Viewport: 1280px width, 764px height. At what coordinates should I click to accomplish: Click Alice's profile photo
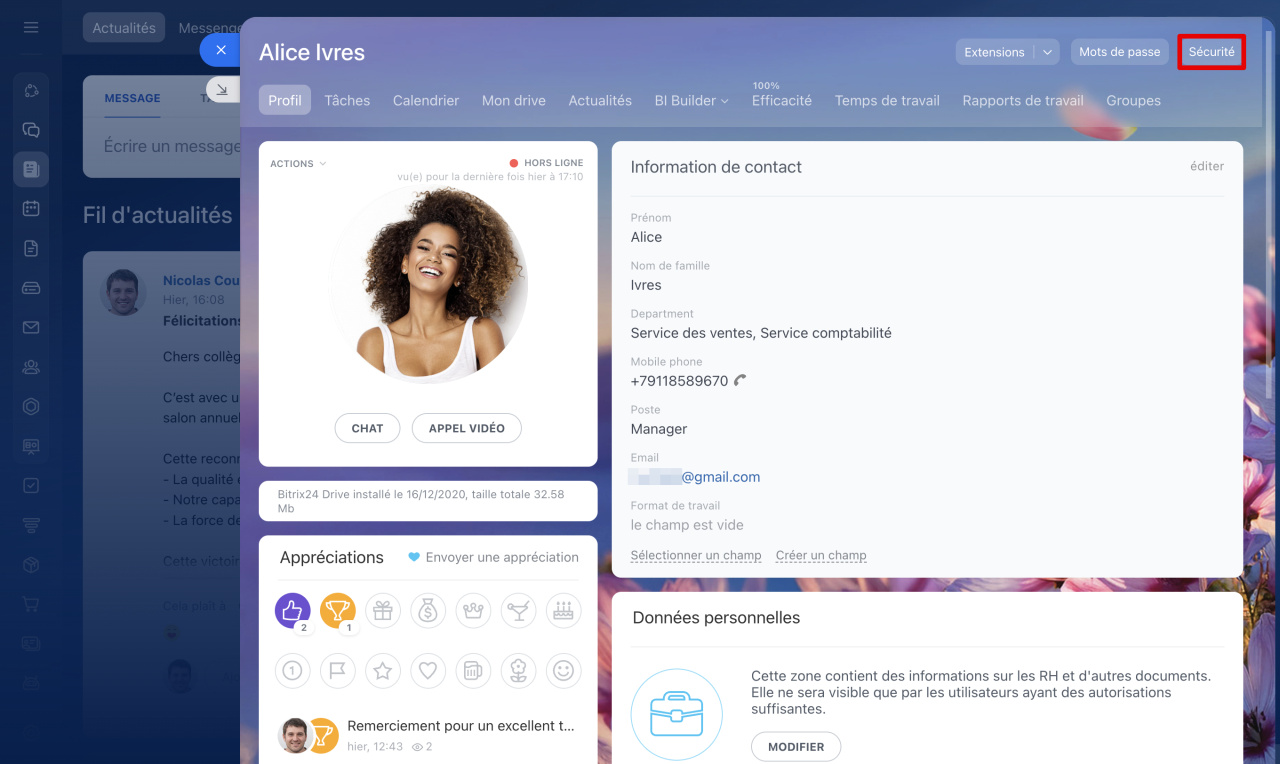click(x=429, y=284)
